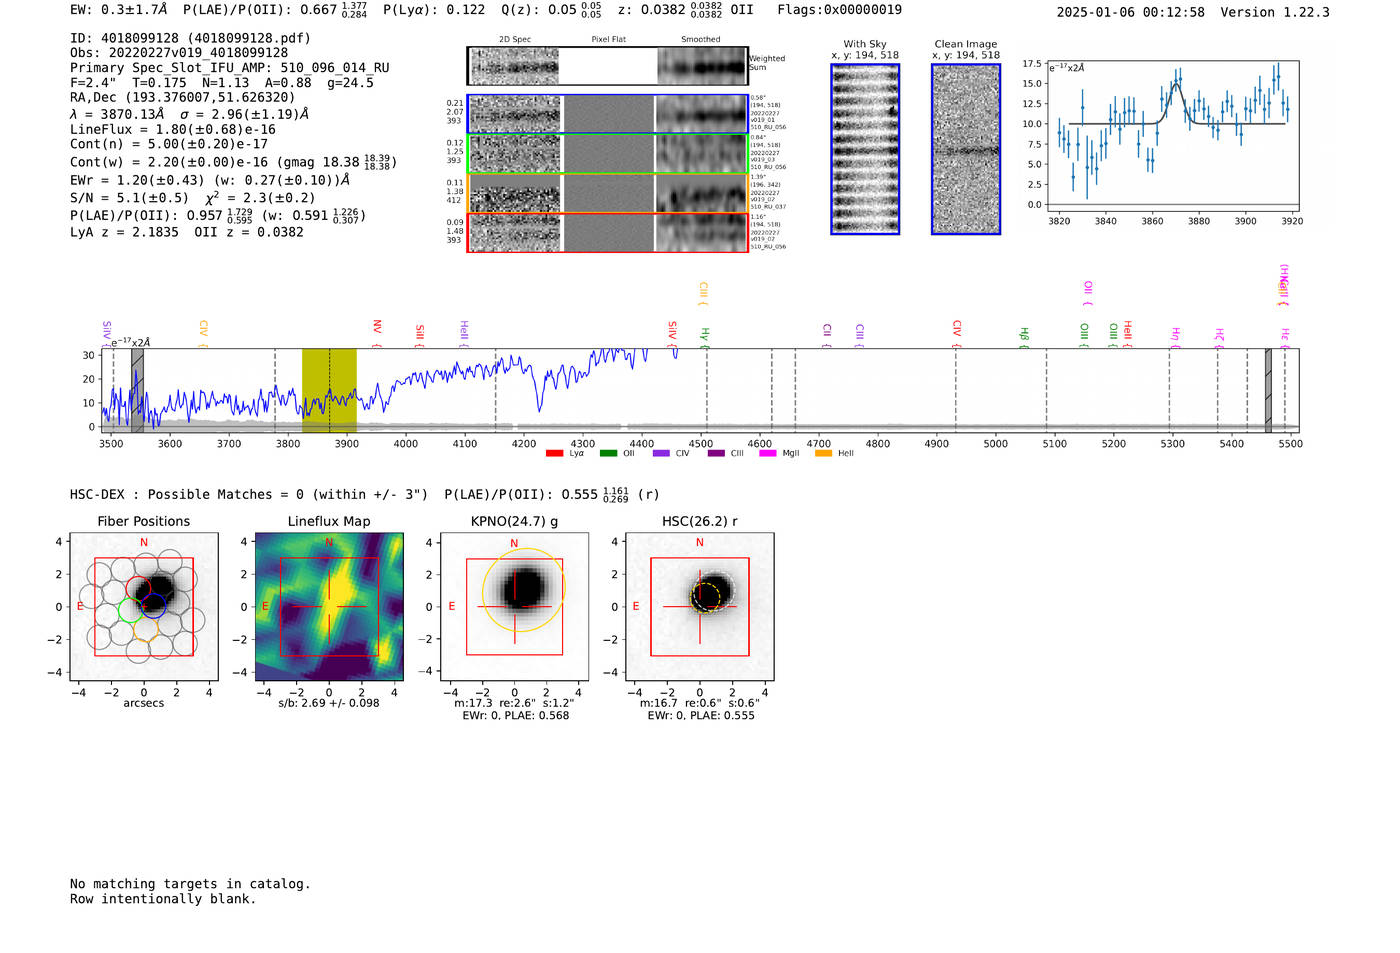This screenshot has width=1400, height=953.
Task: Click the Primary Spec_Slot_IFU_AMP line
Action: (230, 67)
